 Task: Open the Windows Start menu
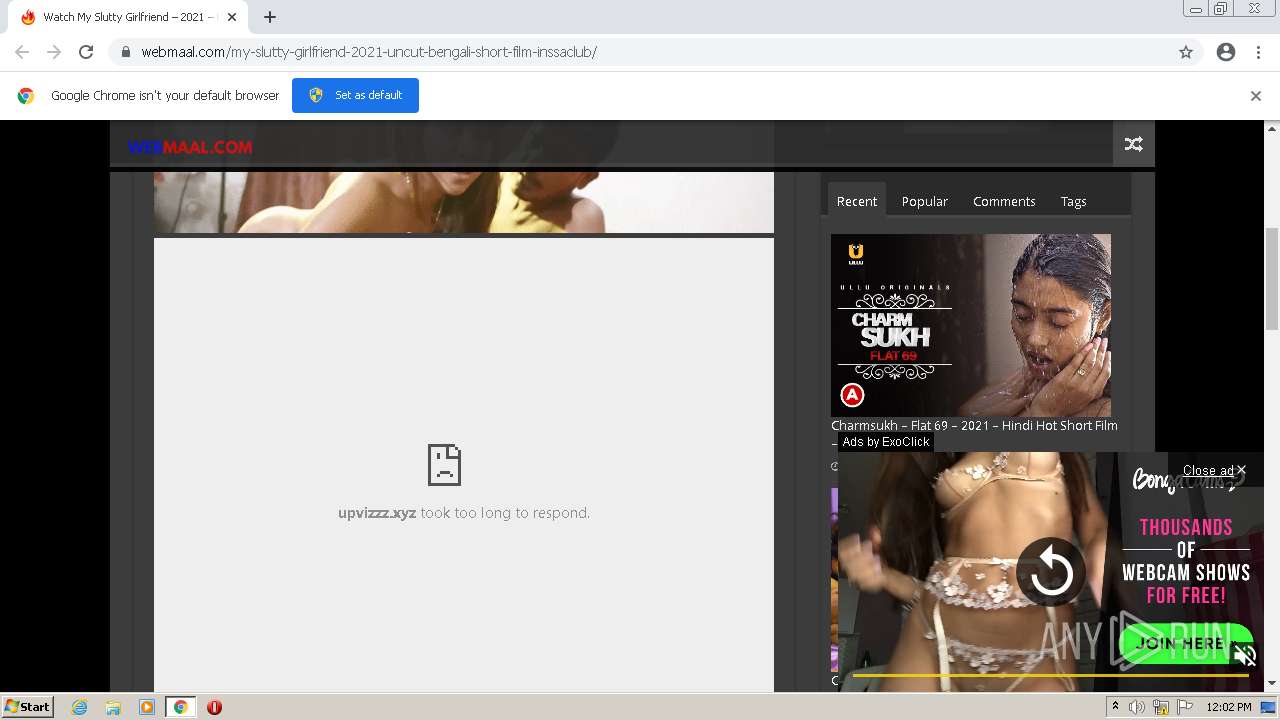(x=28, y=706)
